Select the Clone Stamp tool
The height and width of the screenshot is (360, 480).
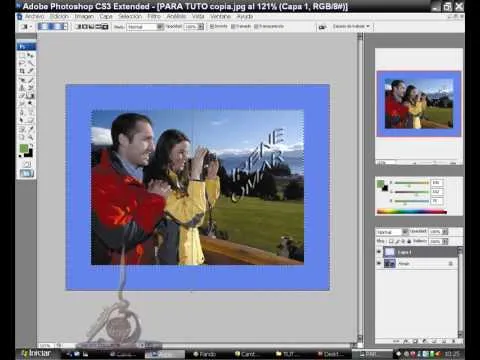coord(22,88)
